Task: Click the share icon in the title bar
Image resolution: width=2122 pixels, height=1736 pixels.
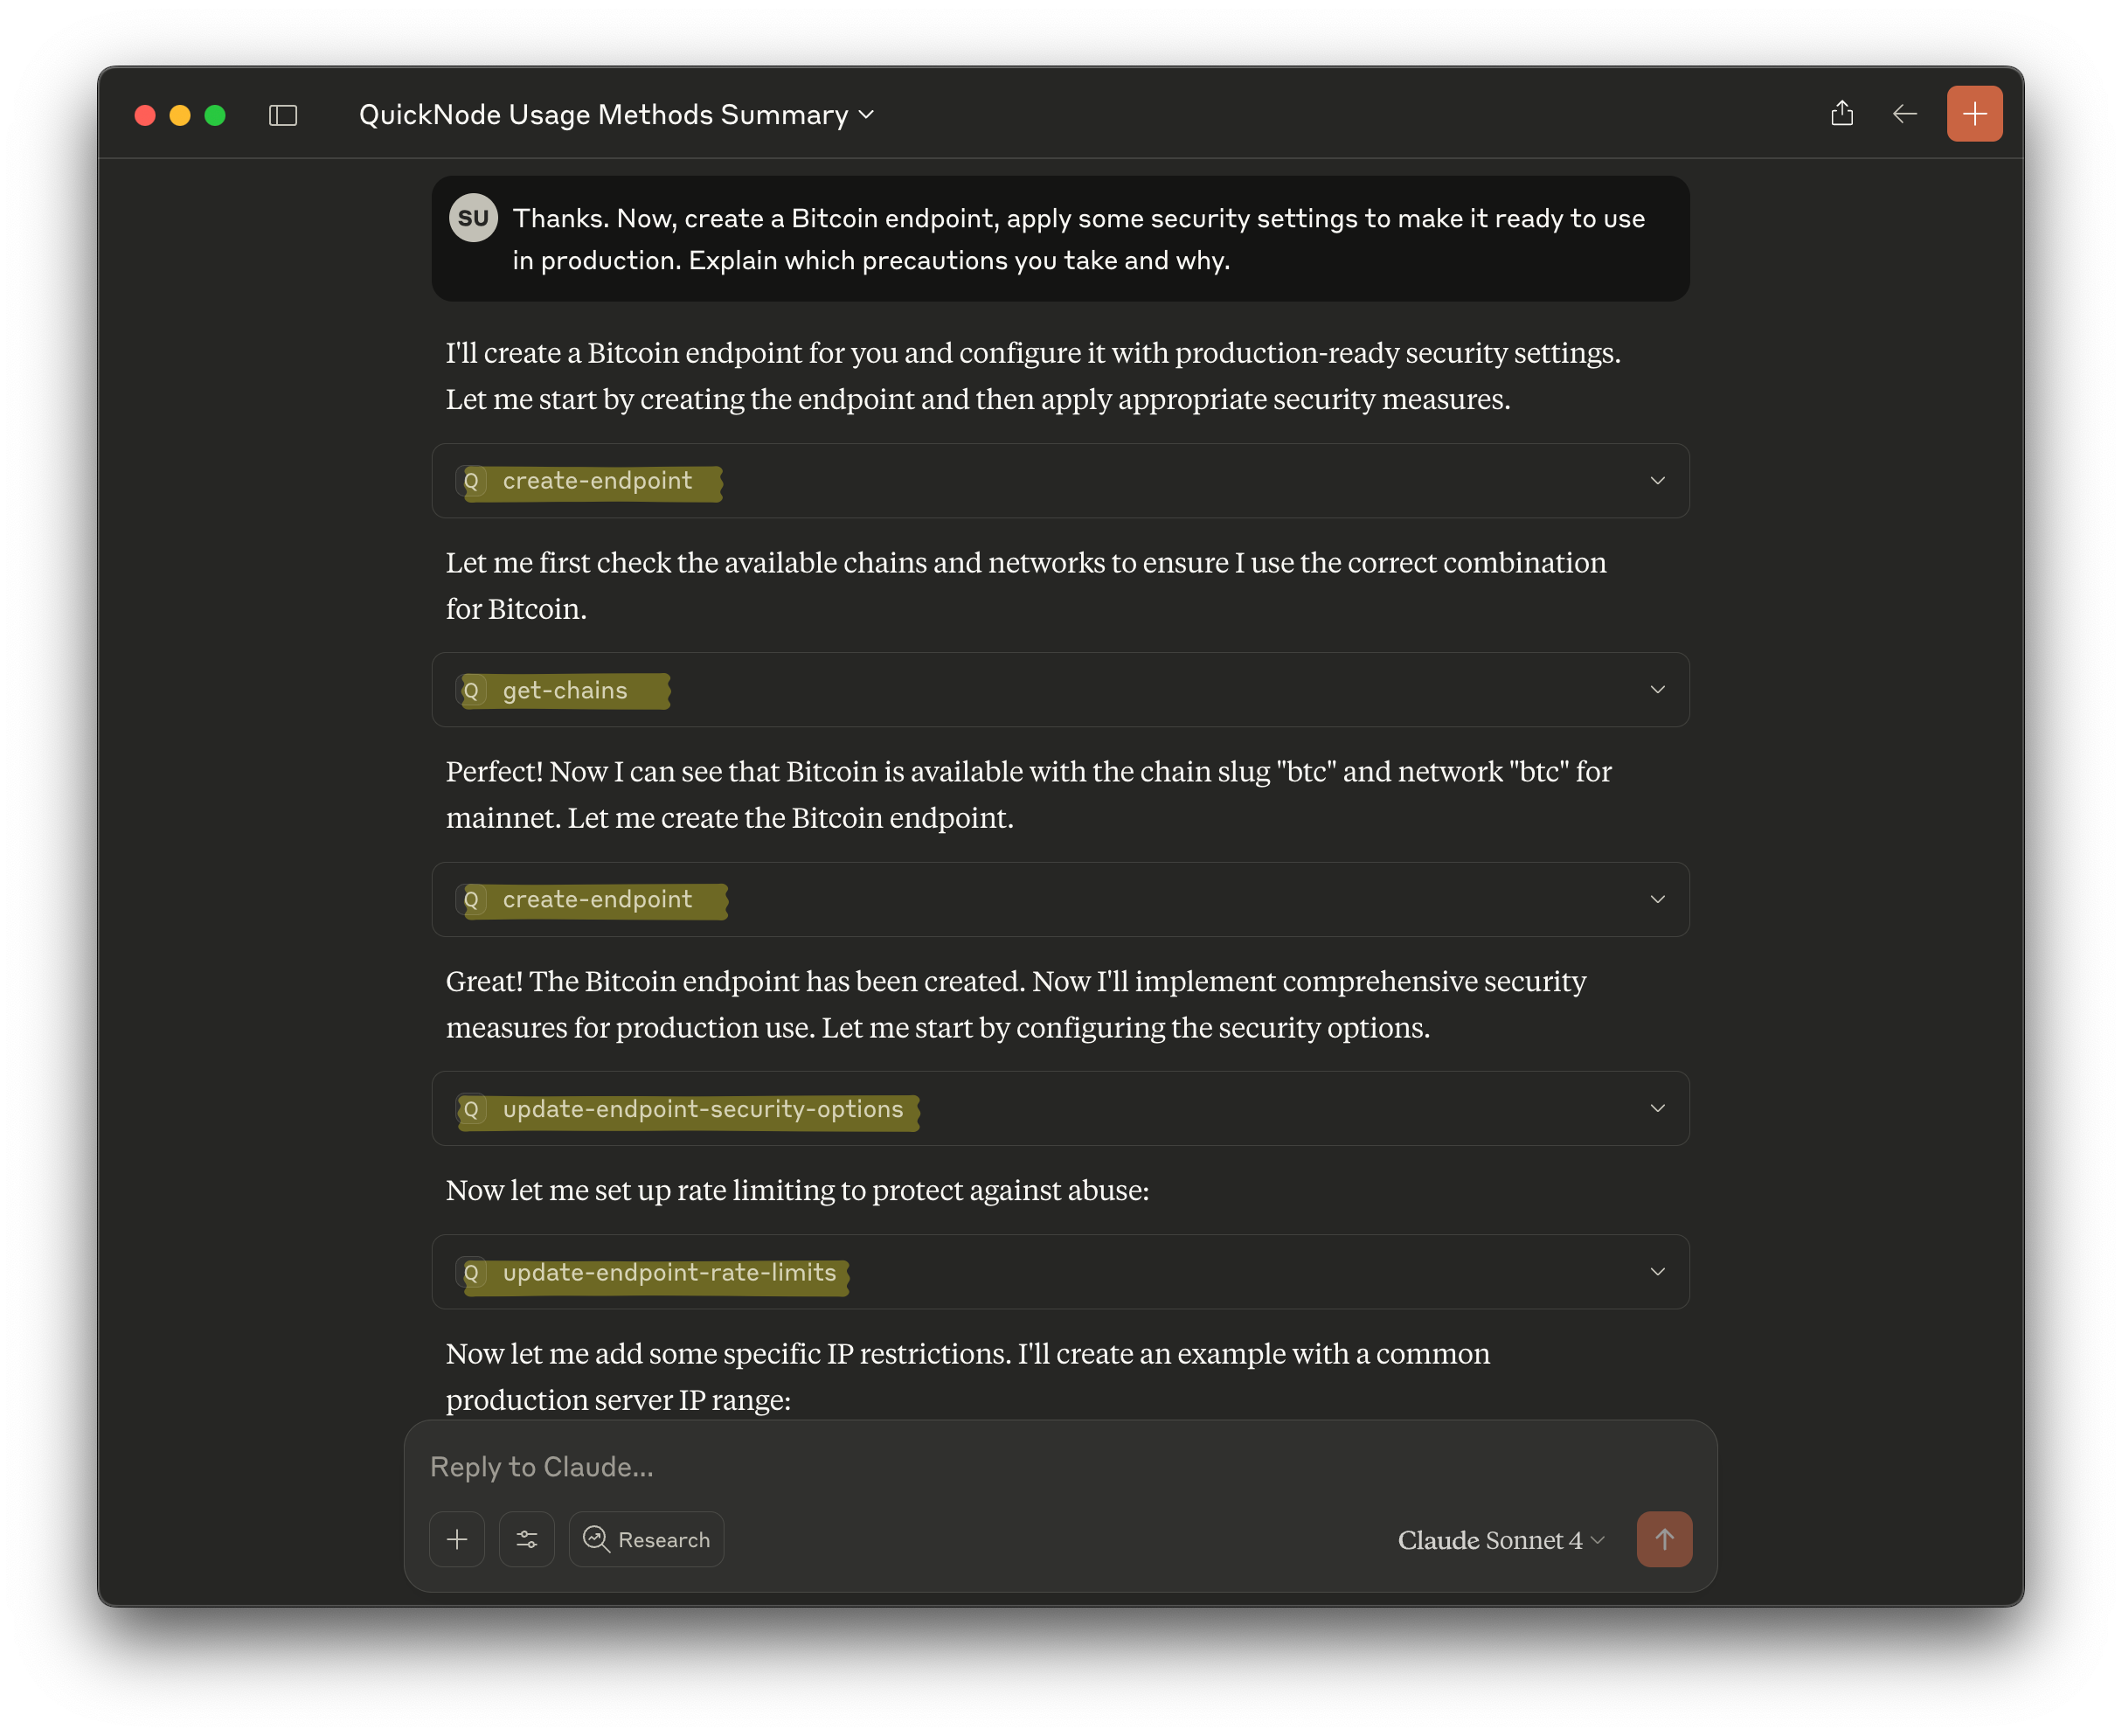Action: [1841, 114]
